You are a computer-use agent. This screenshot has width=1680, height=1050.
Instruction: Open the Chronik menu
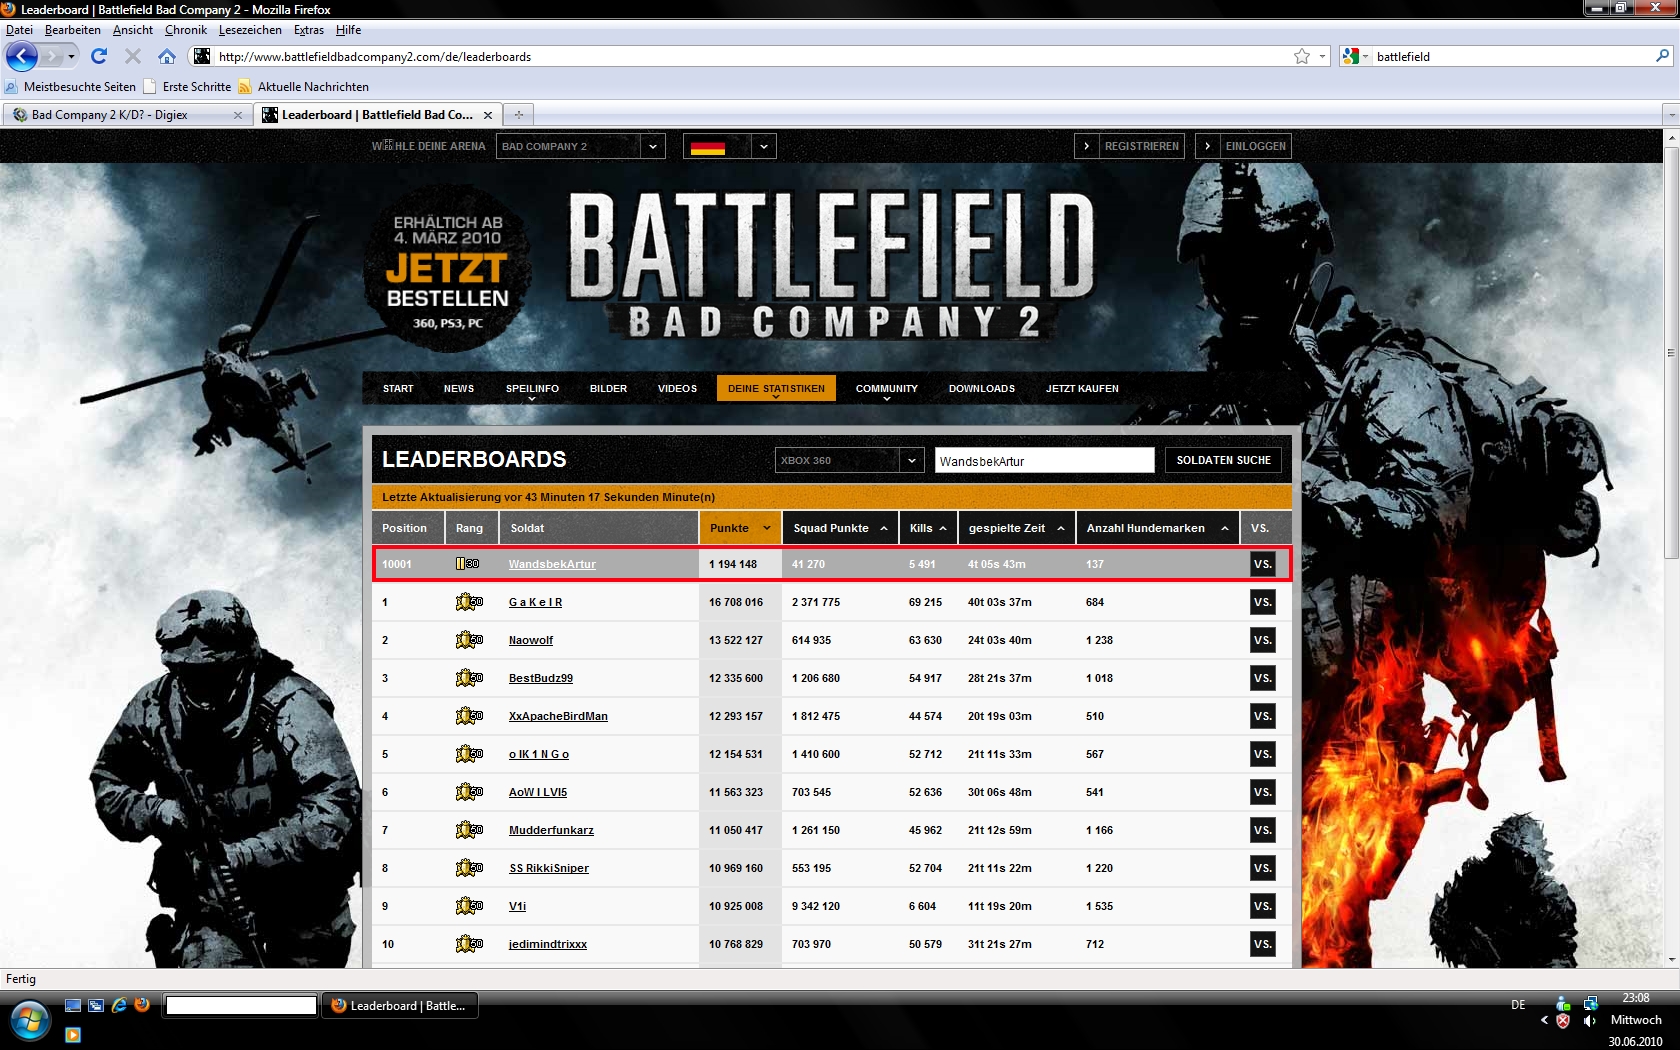pos(185,30)
